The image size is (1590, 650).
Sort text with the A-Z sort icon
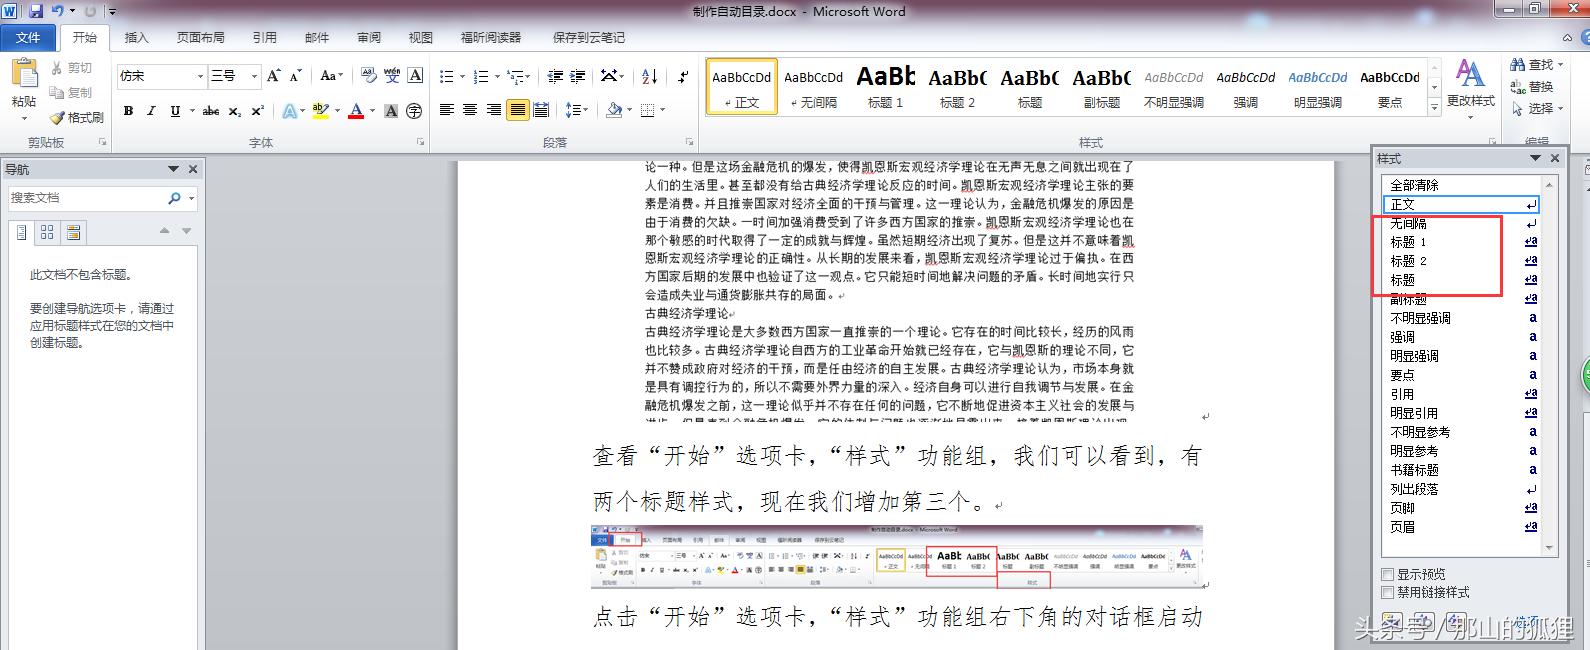pos(649,76)
